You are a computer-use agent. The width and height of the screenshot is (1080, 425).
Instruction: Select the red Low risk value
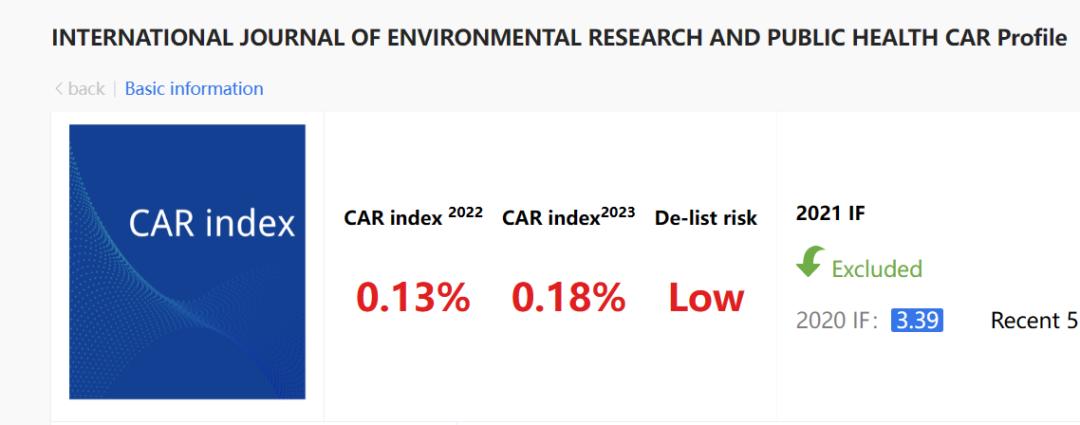(706, 298)
